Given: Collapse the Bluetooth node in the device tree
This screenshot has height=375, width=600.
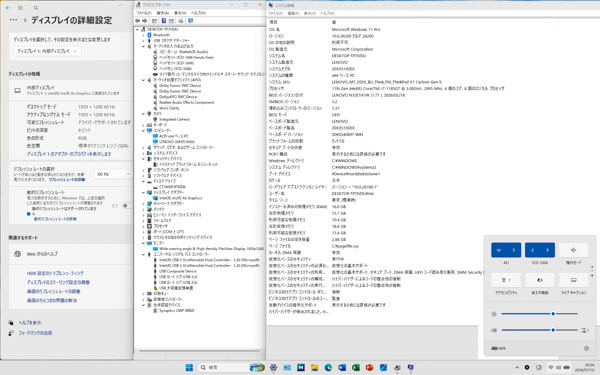Looking at the screenshot, I should coord(143,35).
